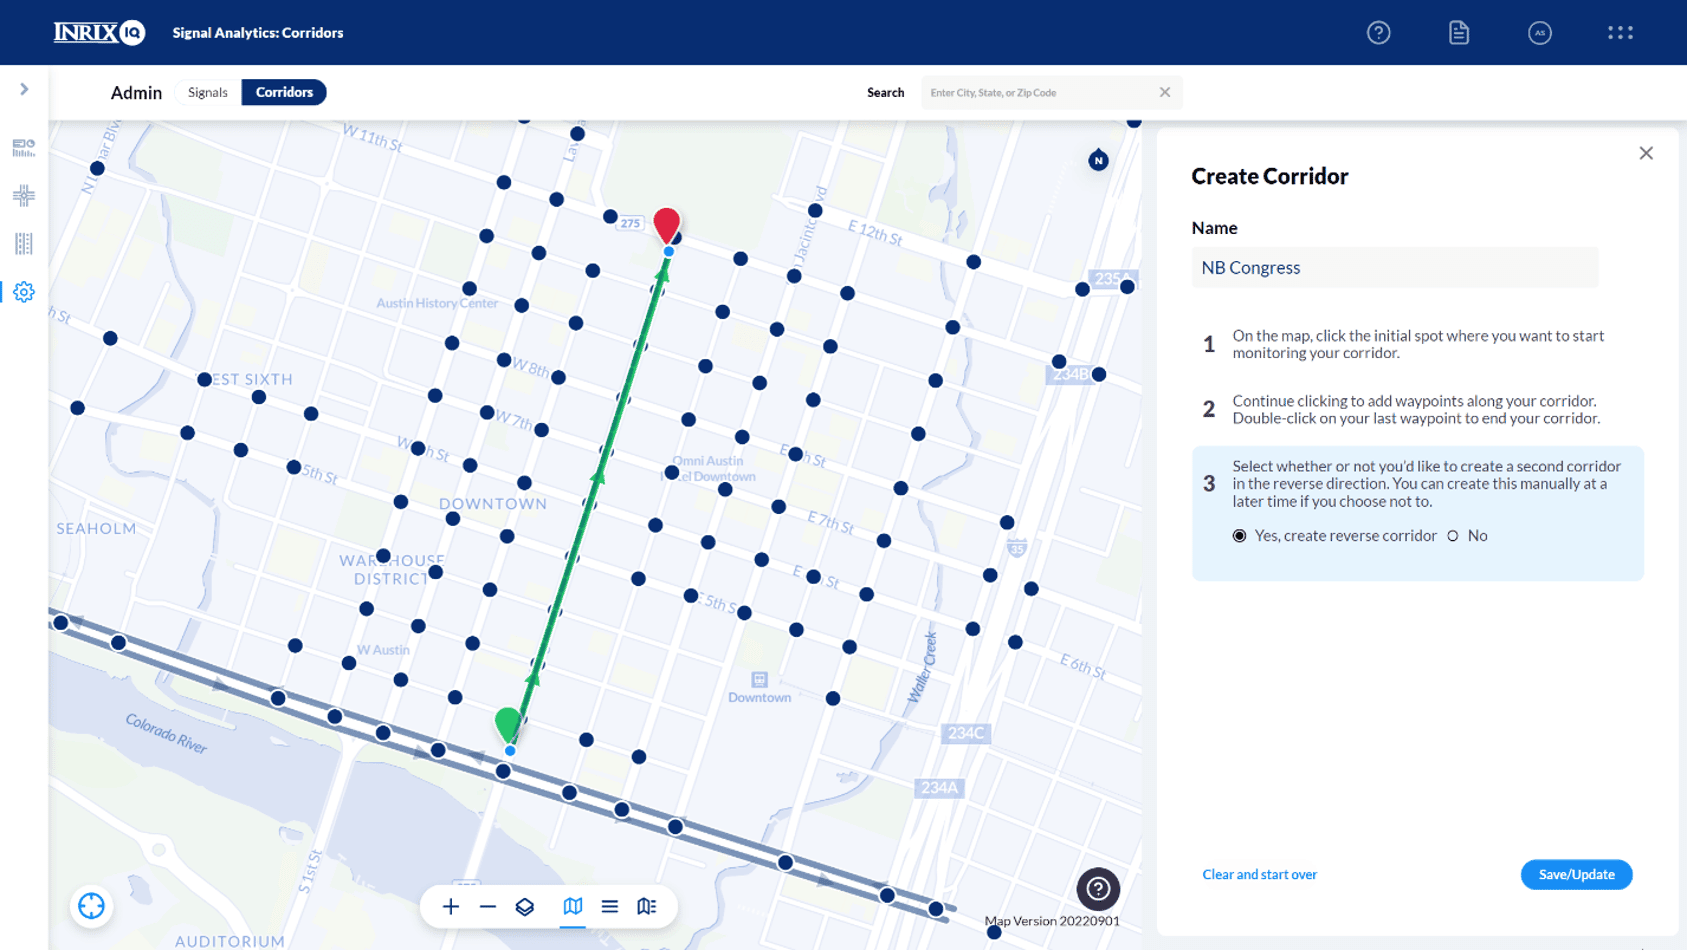This screenshot has width=1688, height=952.
Task: Click the Signal Analytics: Corridors title
Action: [258, 33]
